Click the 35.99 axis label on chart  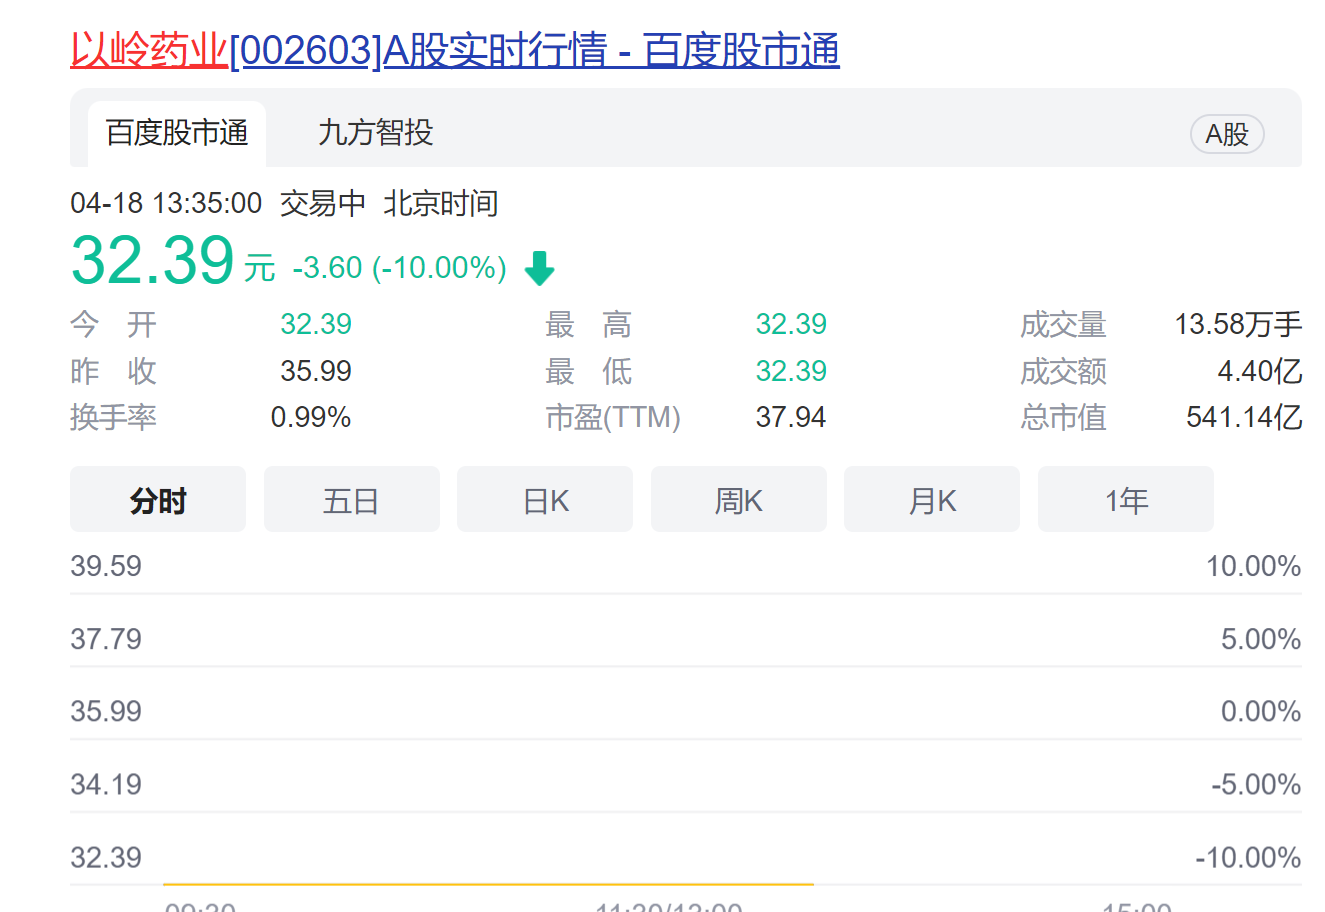tap(106, 711)
